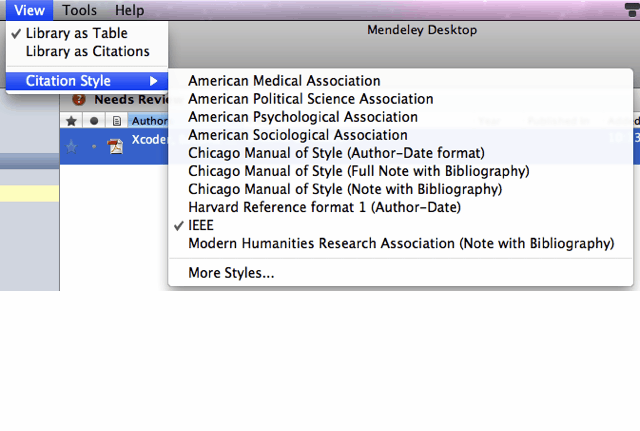Click the Needs Review question mark icon

tap(78, 99)
